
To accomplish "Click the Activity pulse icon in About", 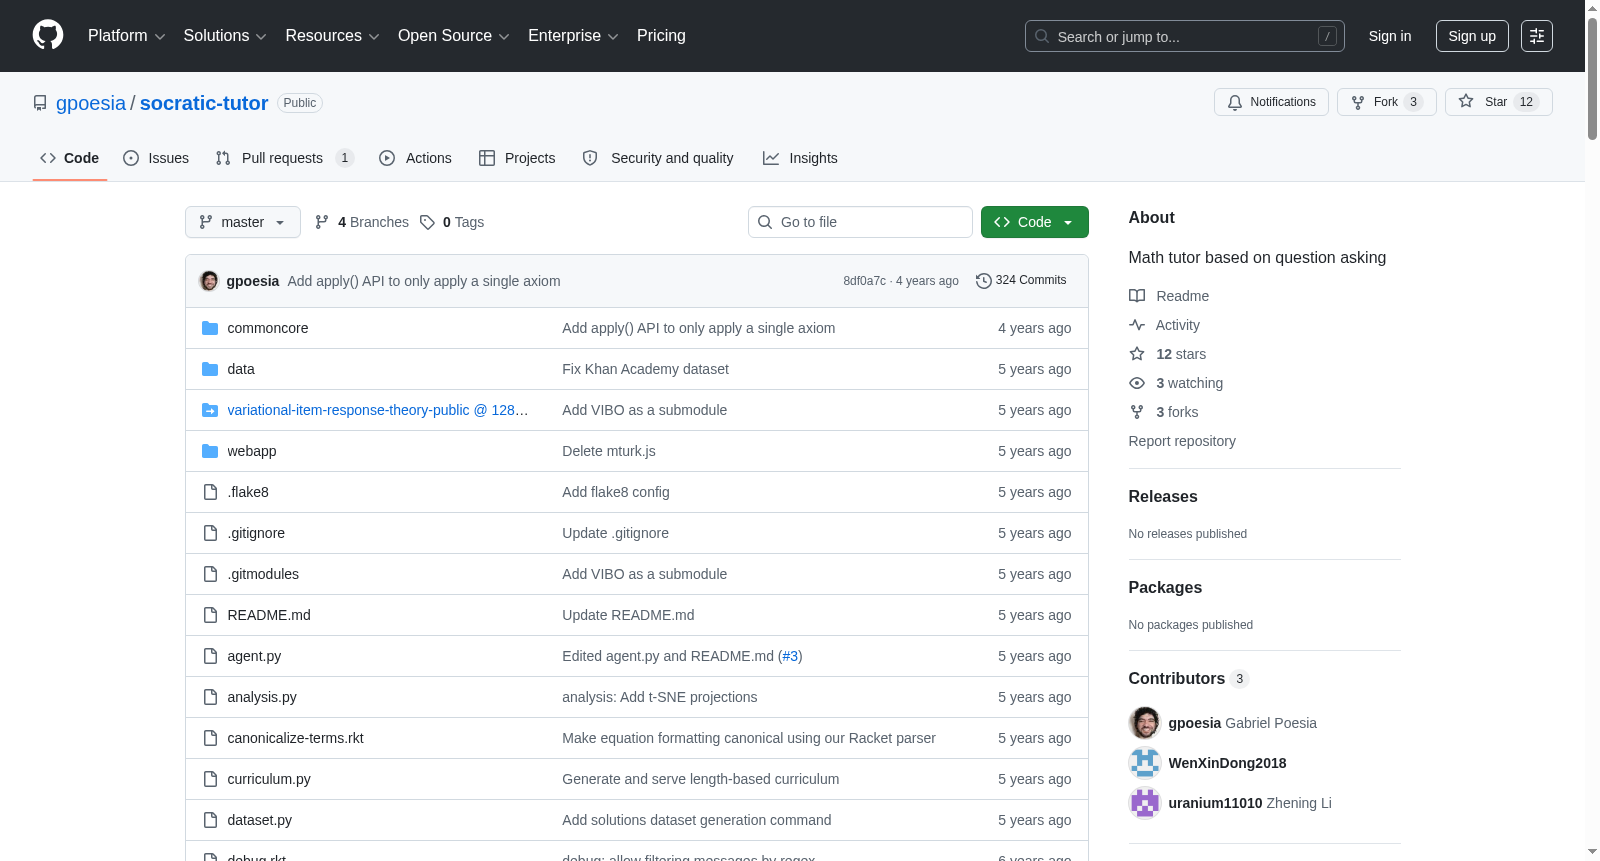I will coord(1137,325).
